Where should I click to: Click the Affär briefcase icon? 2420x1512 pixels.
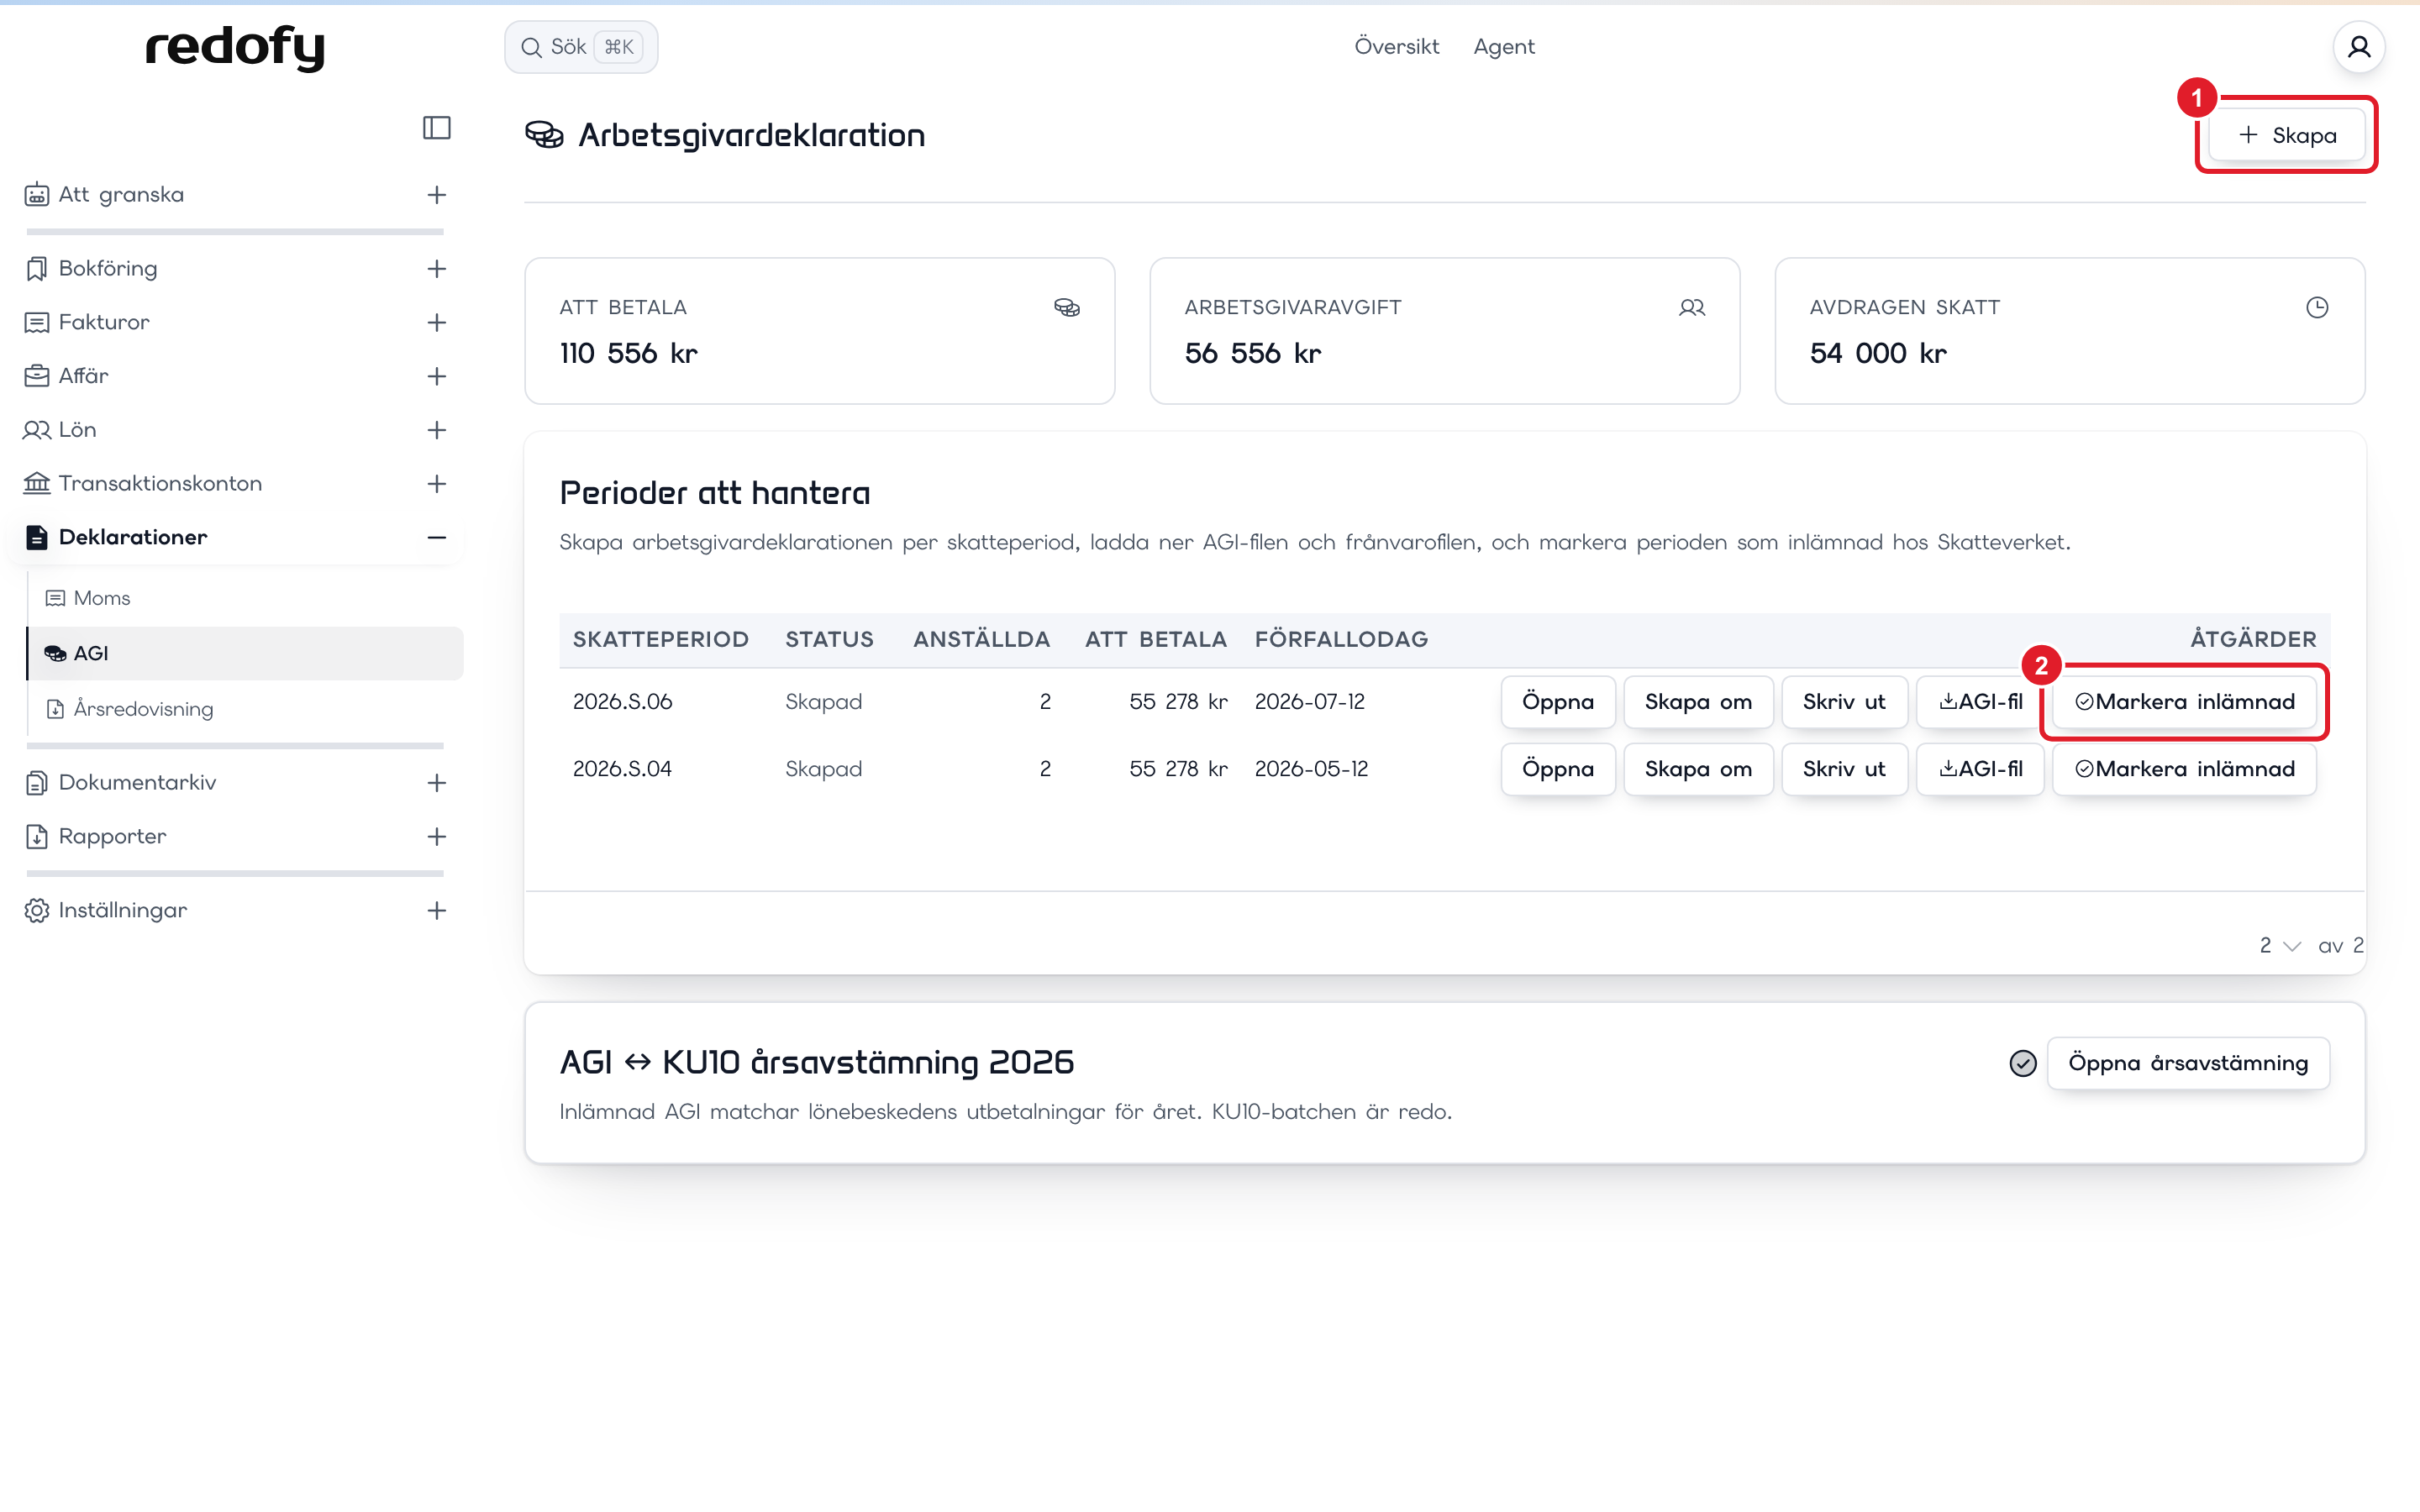[37, 376]
